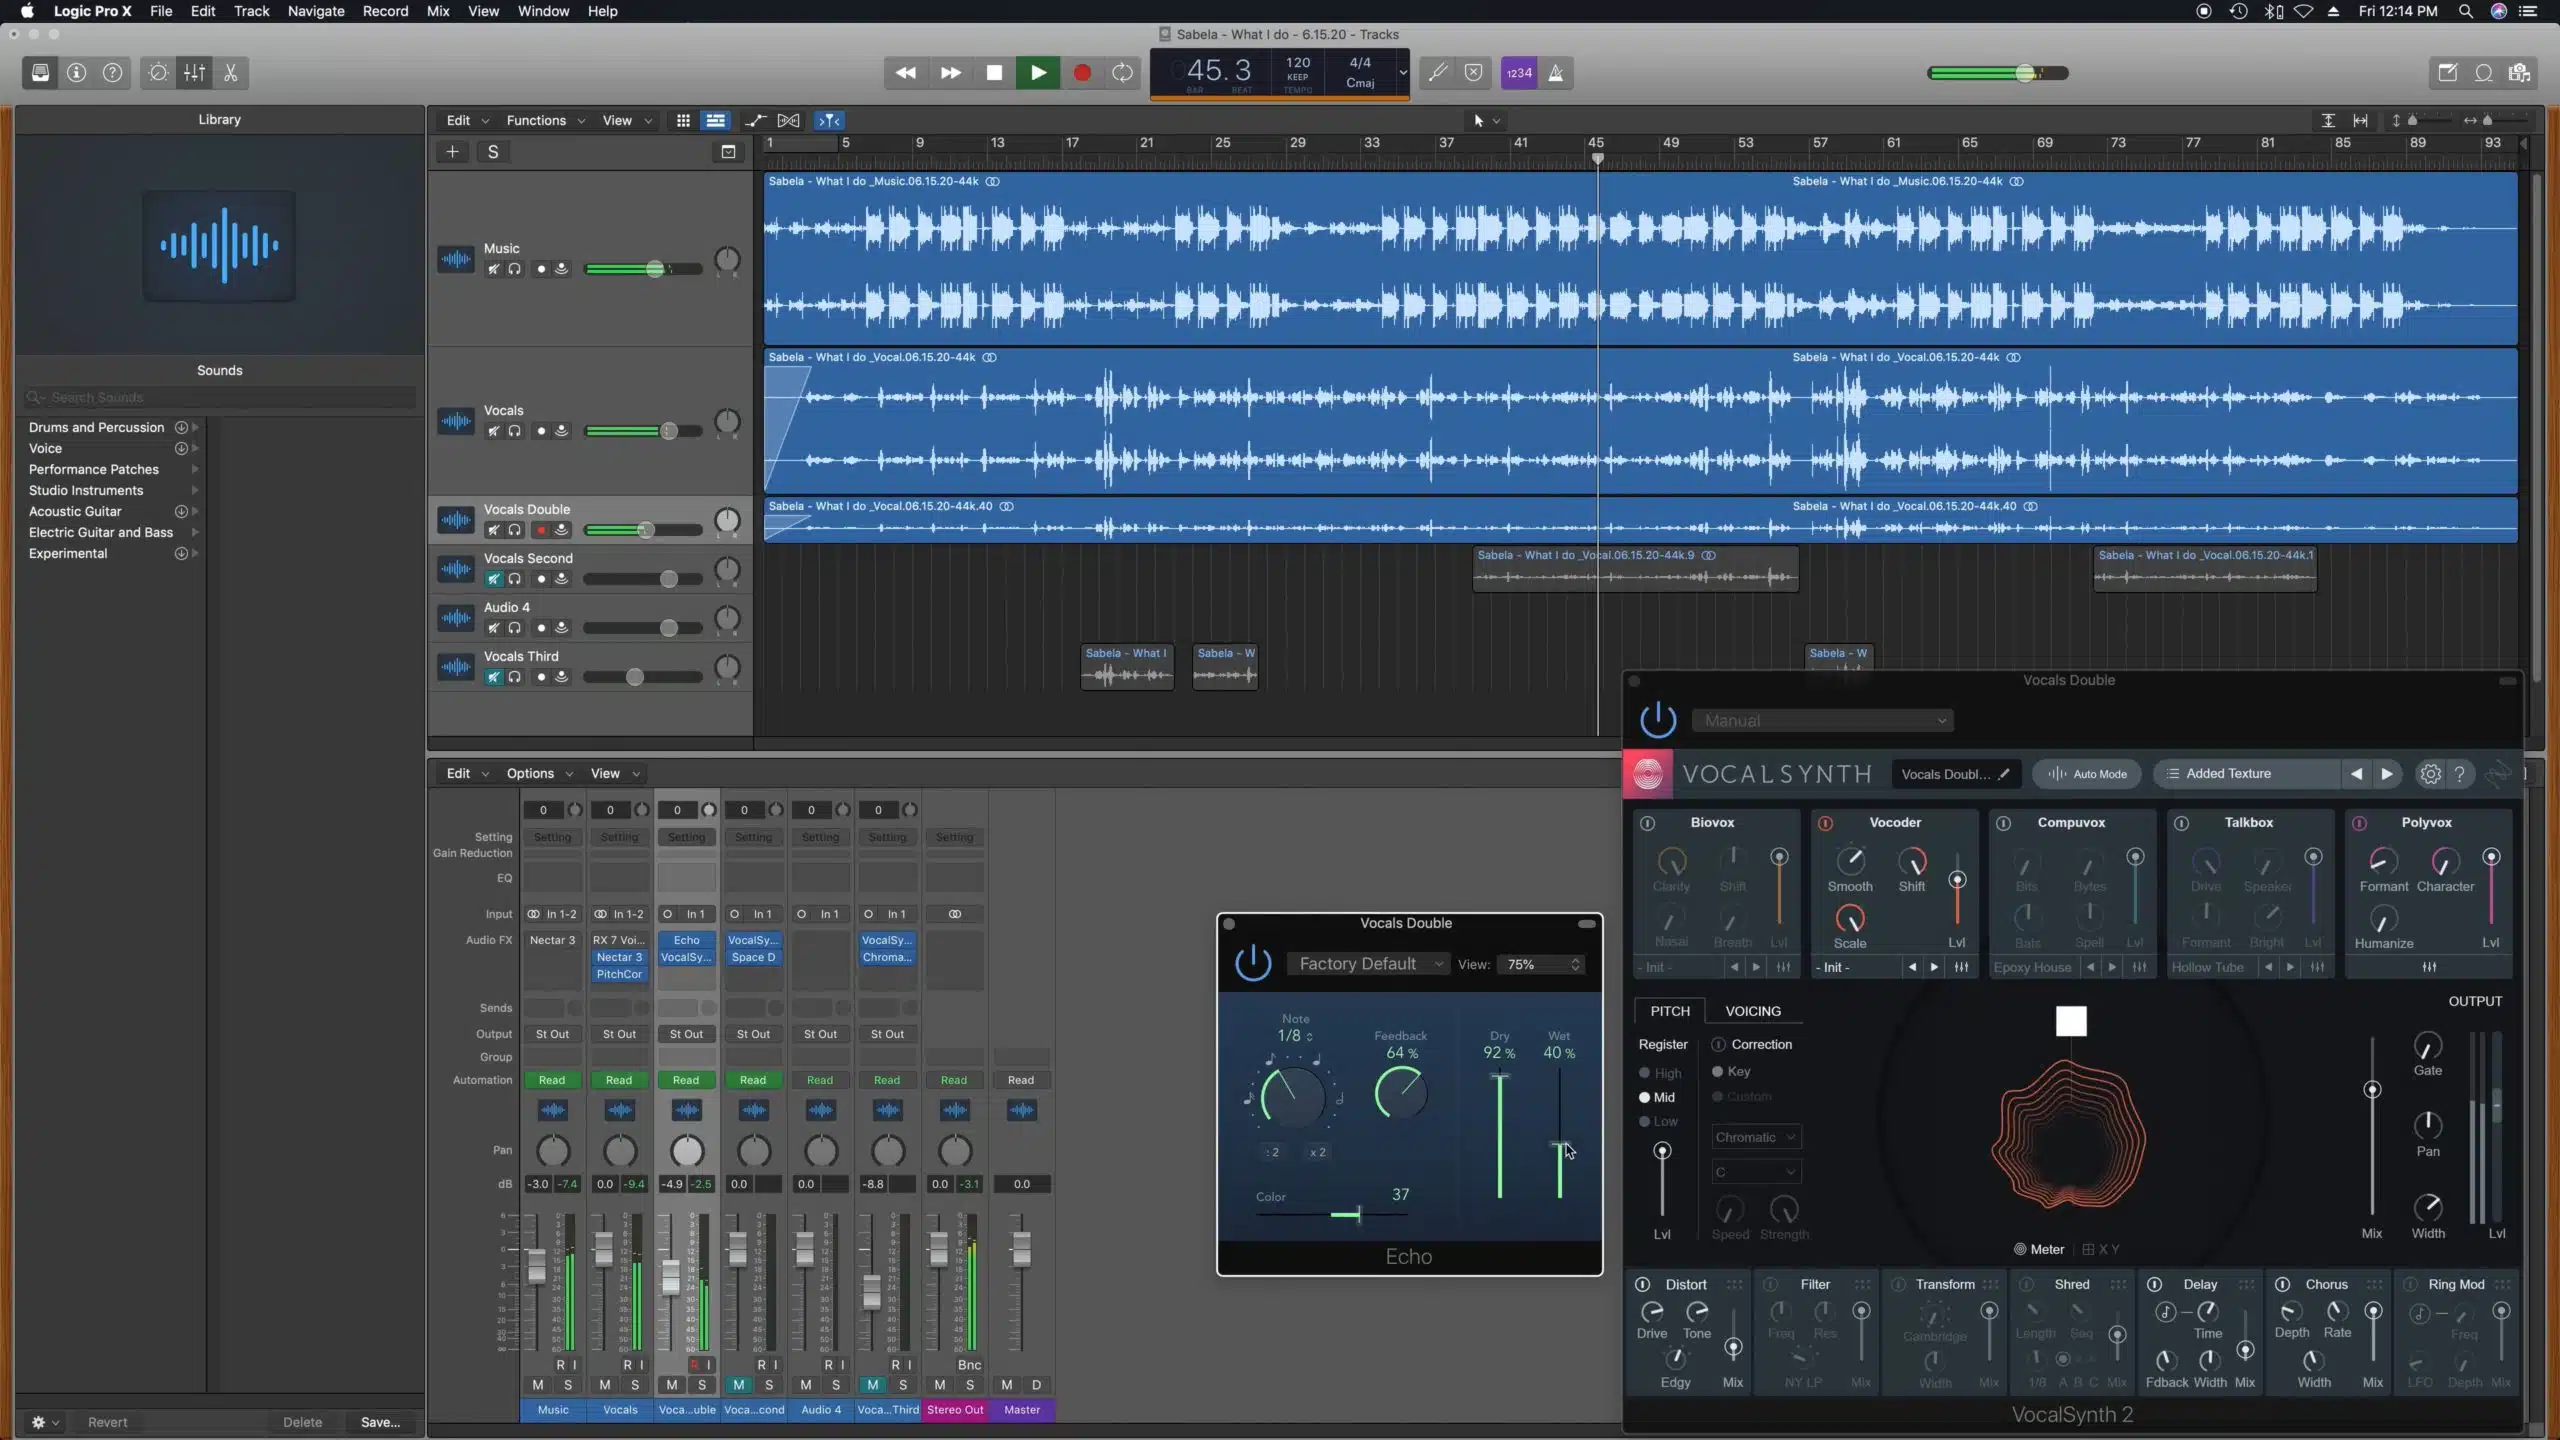Open the Tracks View dropdown

pyautogui.click(x=627, y=120)
